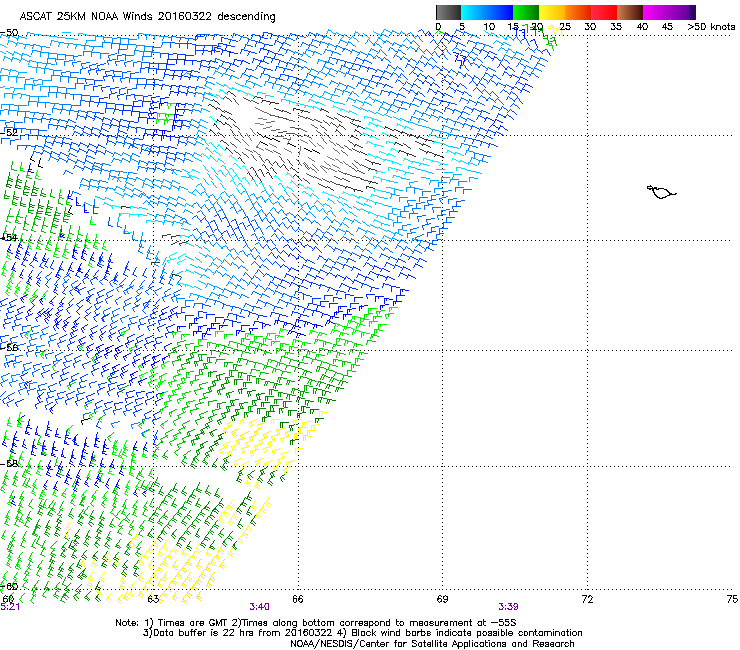Select the gray 0–5 knots legend swatch

coord(448,12)
